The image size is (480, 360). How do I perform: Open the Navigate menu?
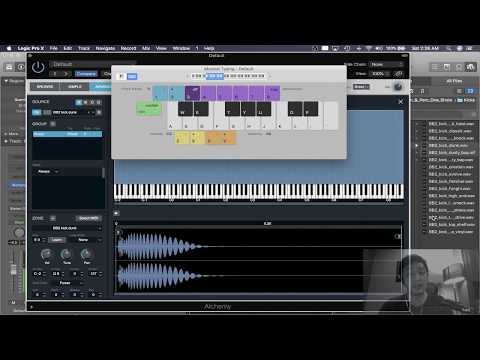pos(105,48)
